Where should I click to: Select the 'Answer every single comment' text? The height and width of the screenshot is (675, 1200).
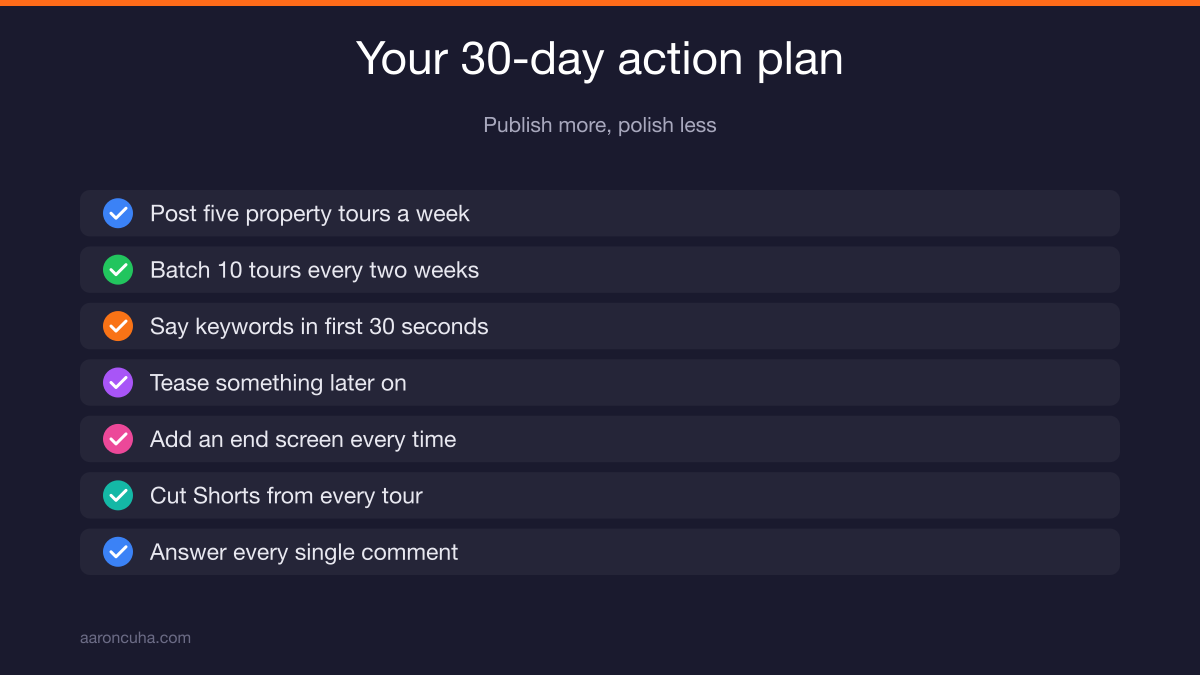click(304, 553)
